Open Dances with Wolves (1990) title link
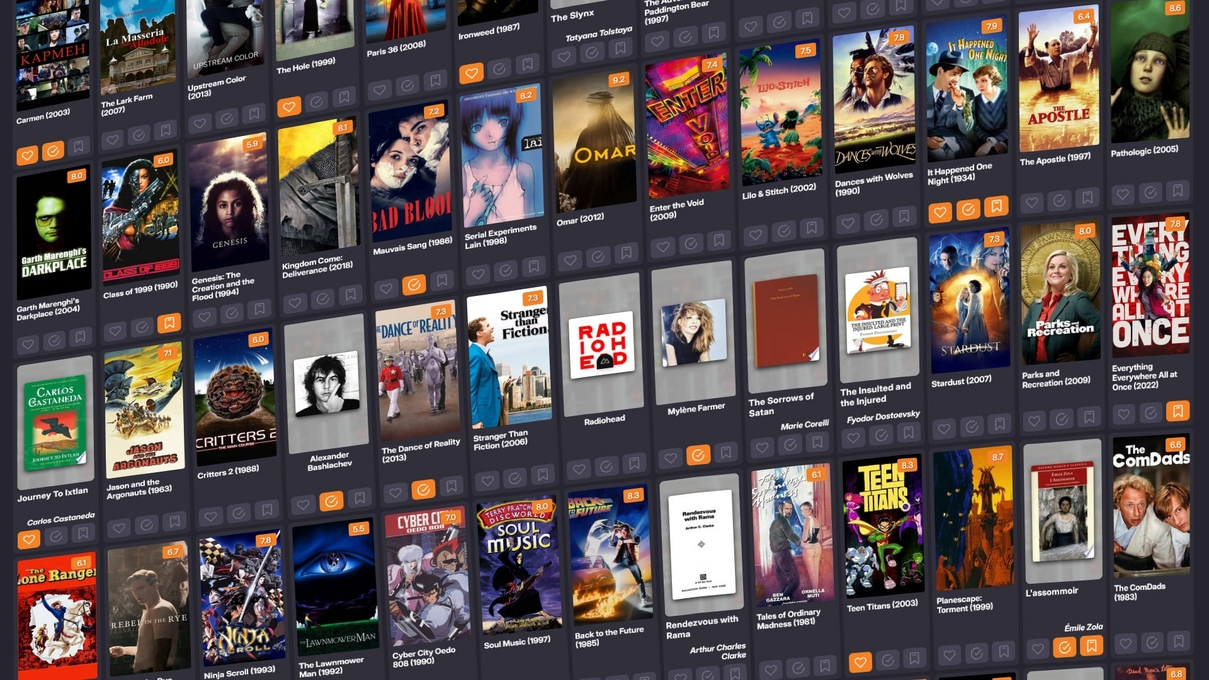Image resolution: width=1209 pixels, height=680 pixels. [874, 184]
